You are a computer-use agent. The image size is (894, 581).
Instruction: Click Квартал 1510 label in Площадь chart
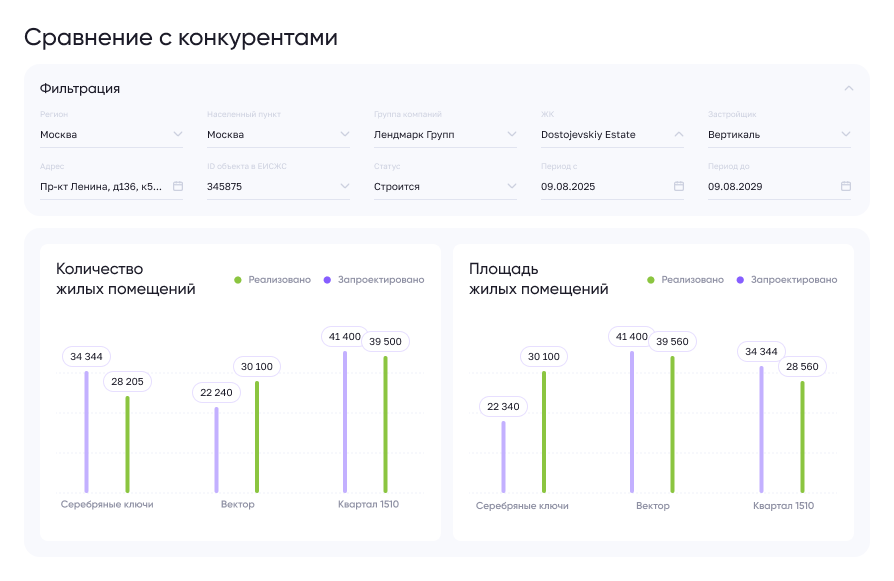click(x=783, y=506)
